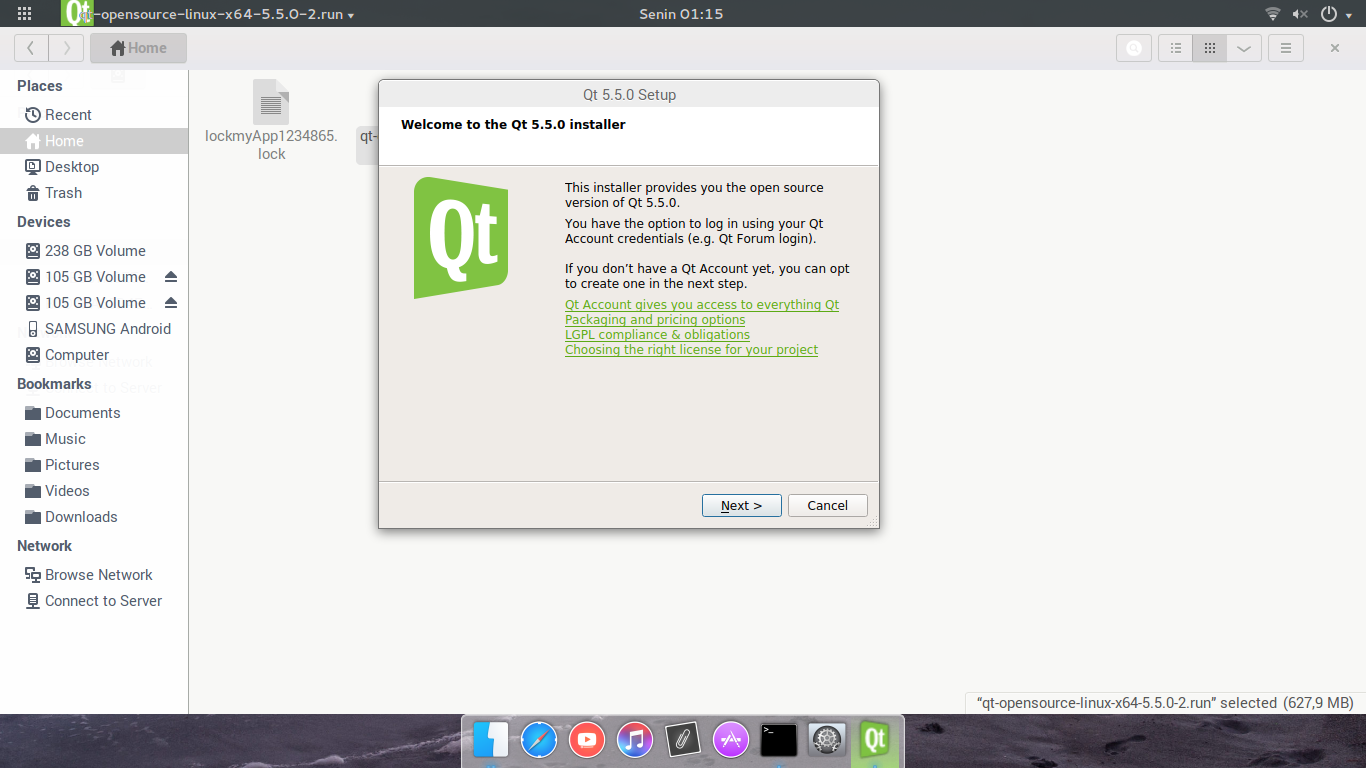Launch the iTunes music note dock icon
The image size is (1366, 768).
[635, 740]
